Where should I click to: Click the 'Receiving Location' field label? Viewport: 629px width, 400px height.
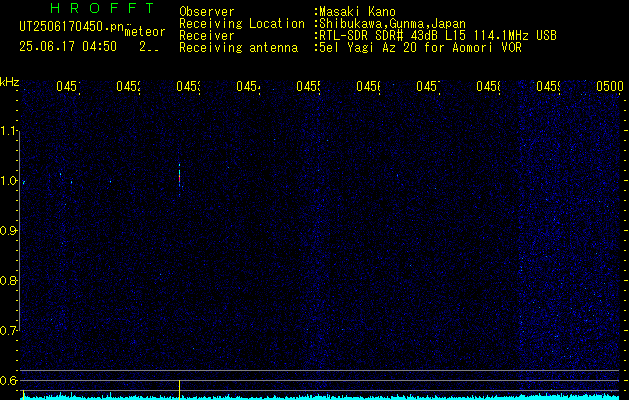(242, 24)
